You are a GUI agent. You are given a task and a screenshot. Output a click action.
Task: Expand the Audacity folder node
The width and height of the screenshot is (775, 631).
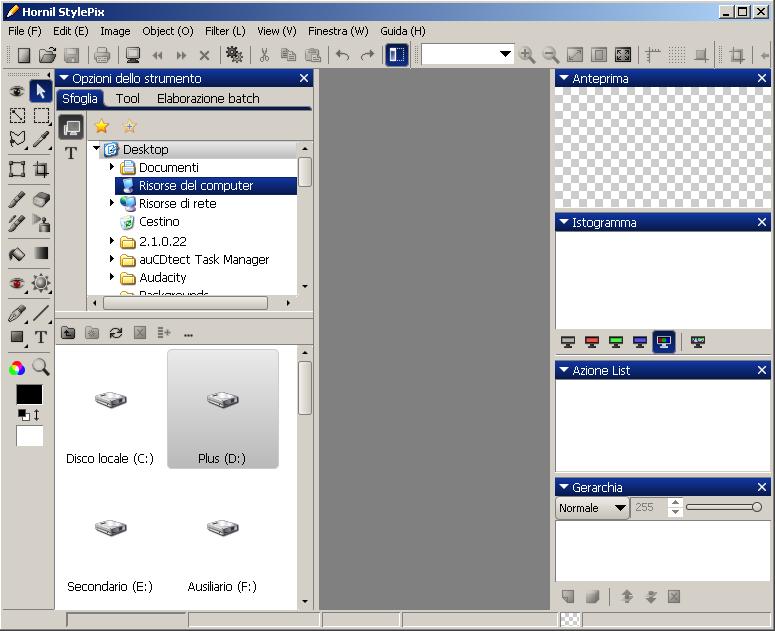[112, 277]
